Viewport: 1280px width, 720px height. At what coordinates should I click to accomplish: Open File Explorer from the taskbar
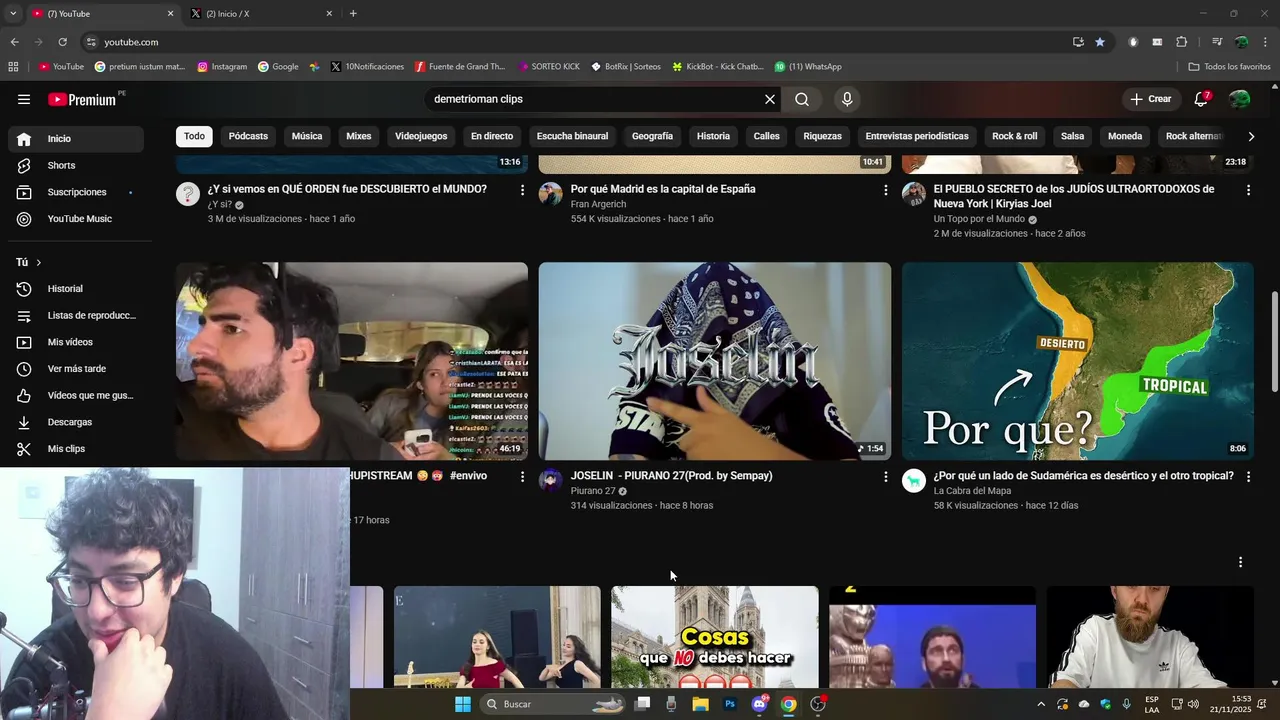click(x=701, y=704)
